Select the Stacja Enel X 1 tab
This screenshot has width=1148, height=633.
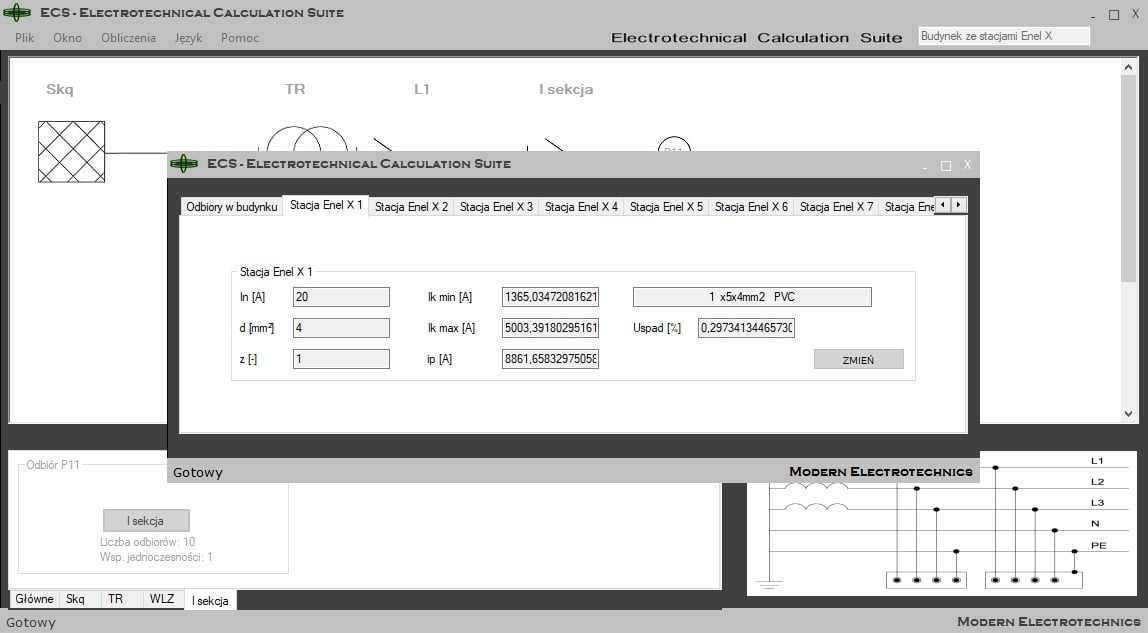pos(326,206)
